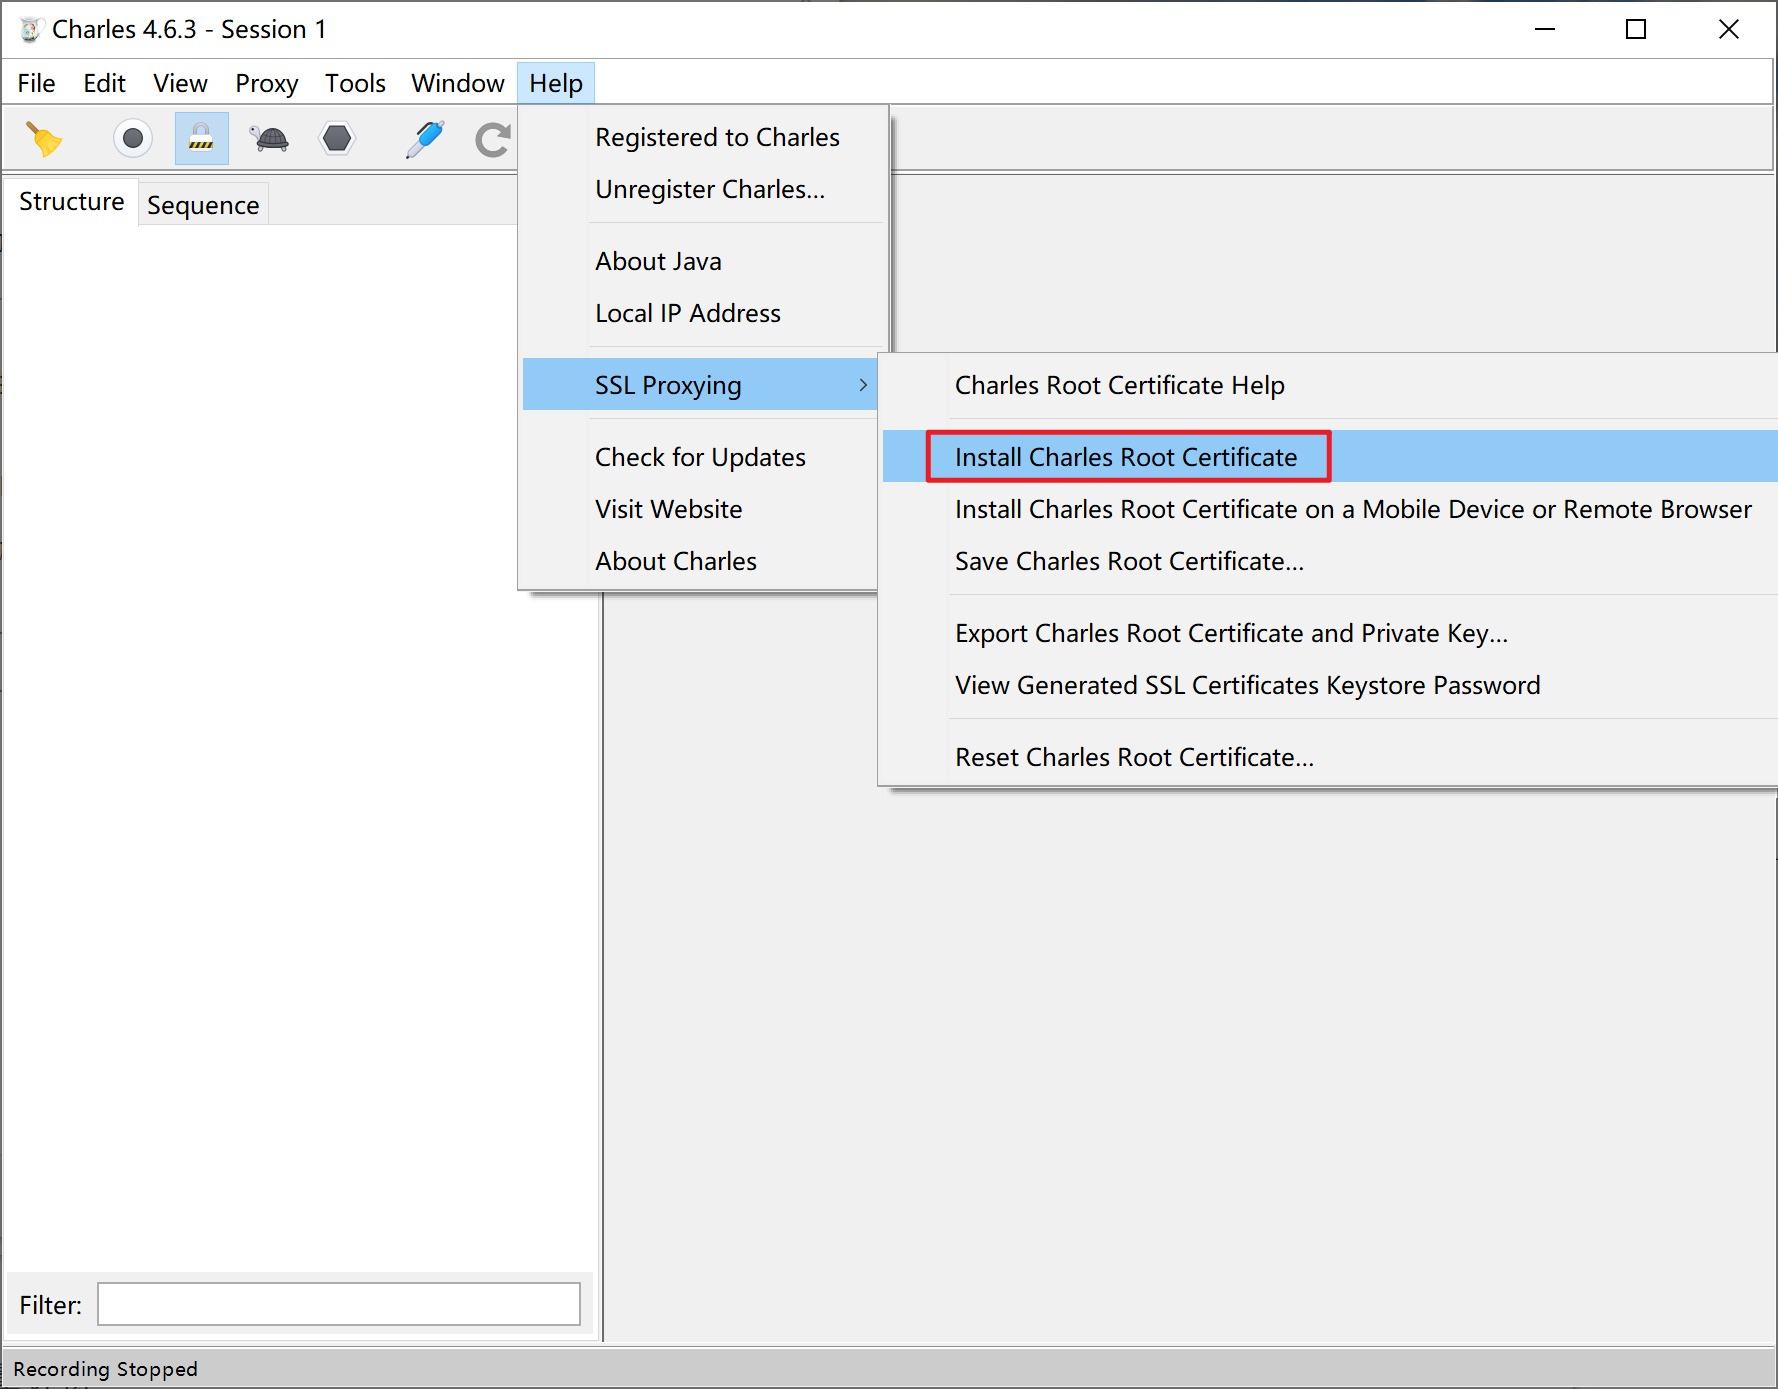Open the Tools menu
Screen dimensions: 1778x1389
355,83
